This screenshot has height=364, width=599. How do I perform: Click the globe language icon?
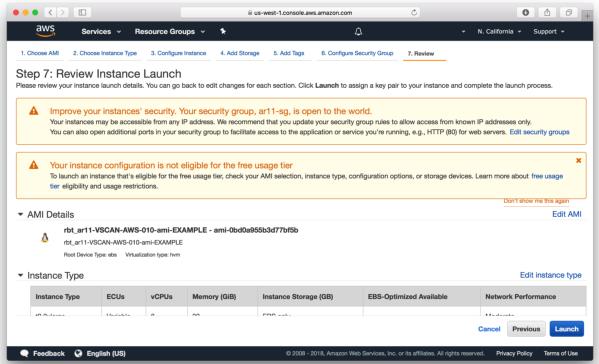[x=78, y=353]
